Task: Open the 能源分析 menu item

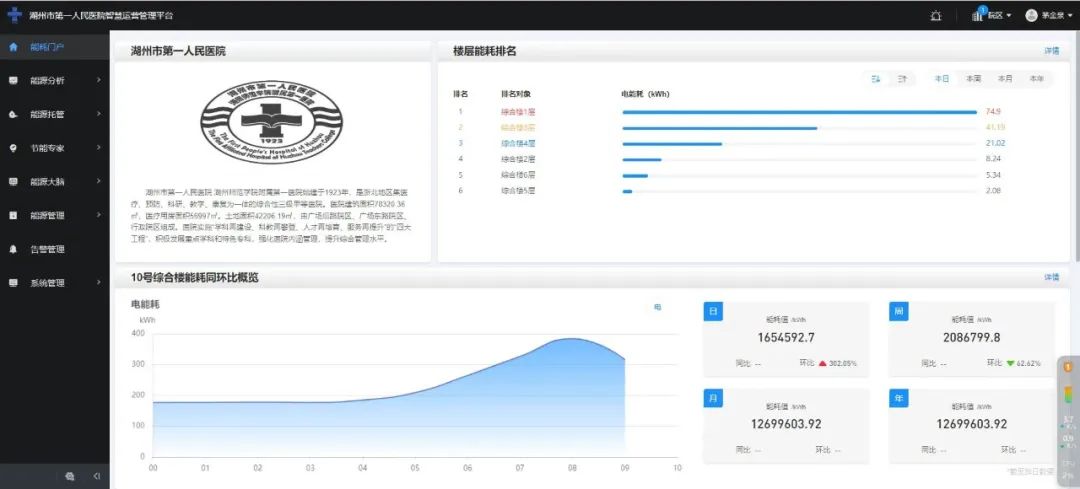Action: click(54, 81)
